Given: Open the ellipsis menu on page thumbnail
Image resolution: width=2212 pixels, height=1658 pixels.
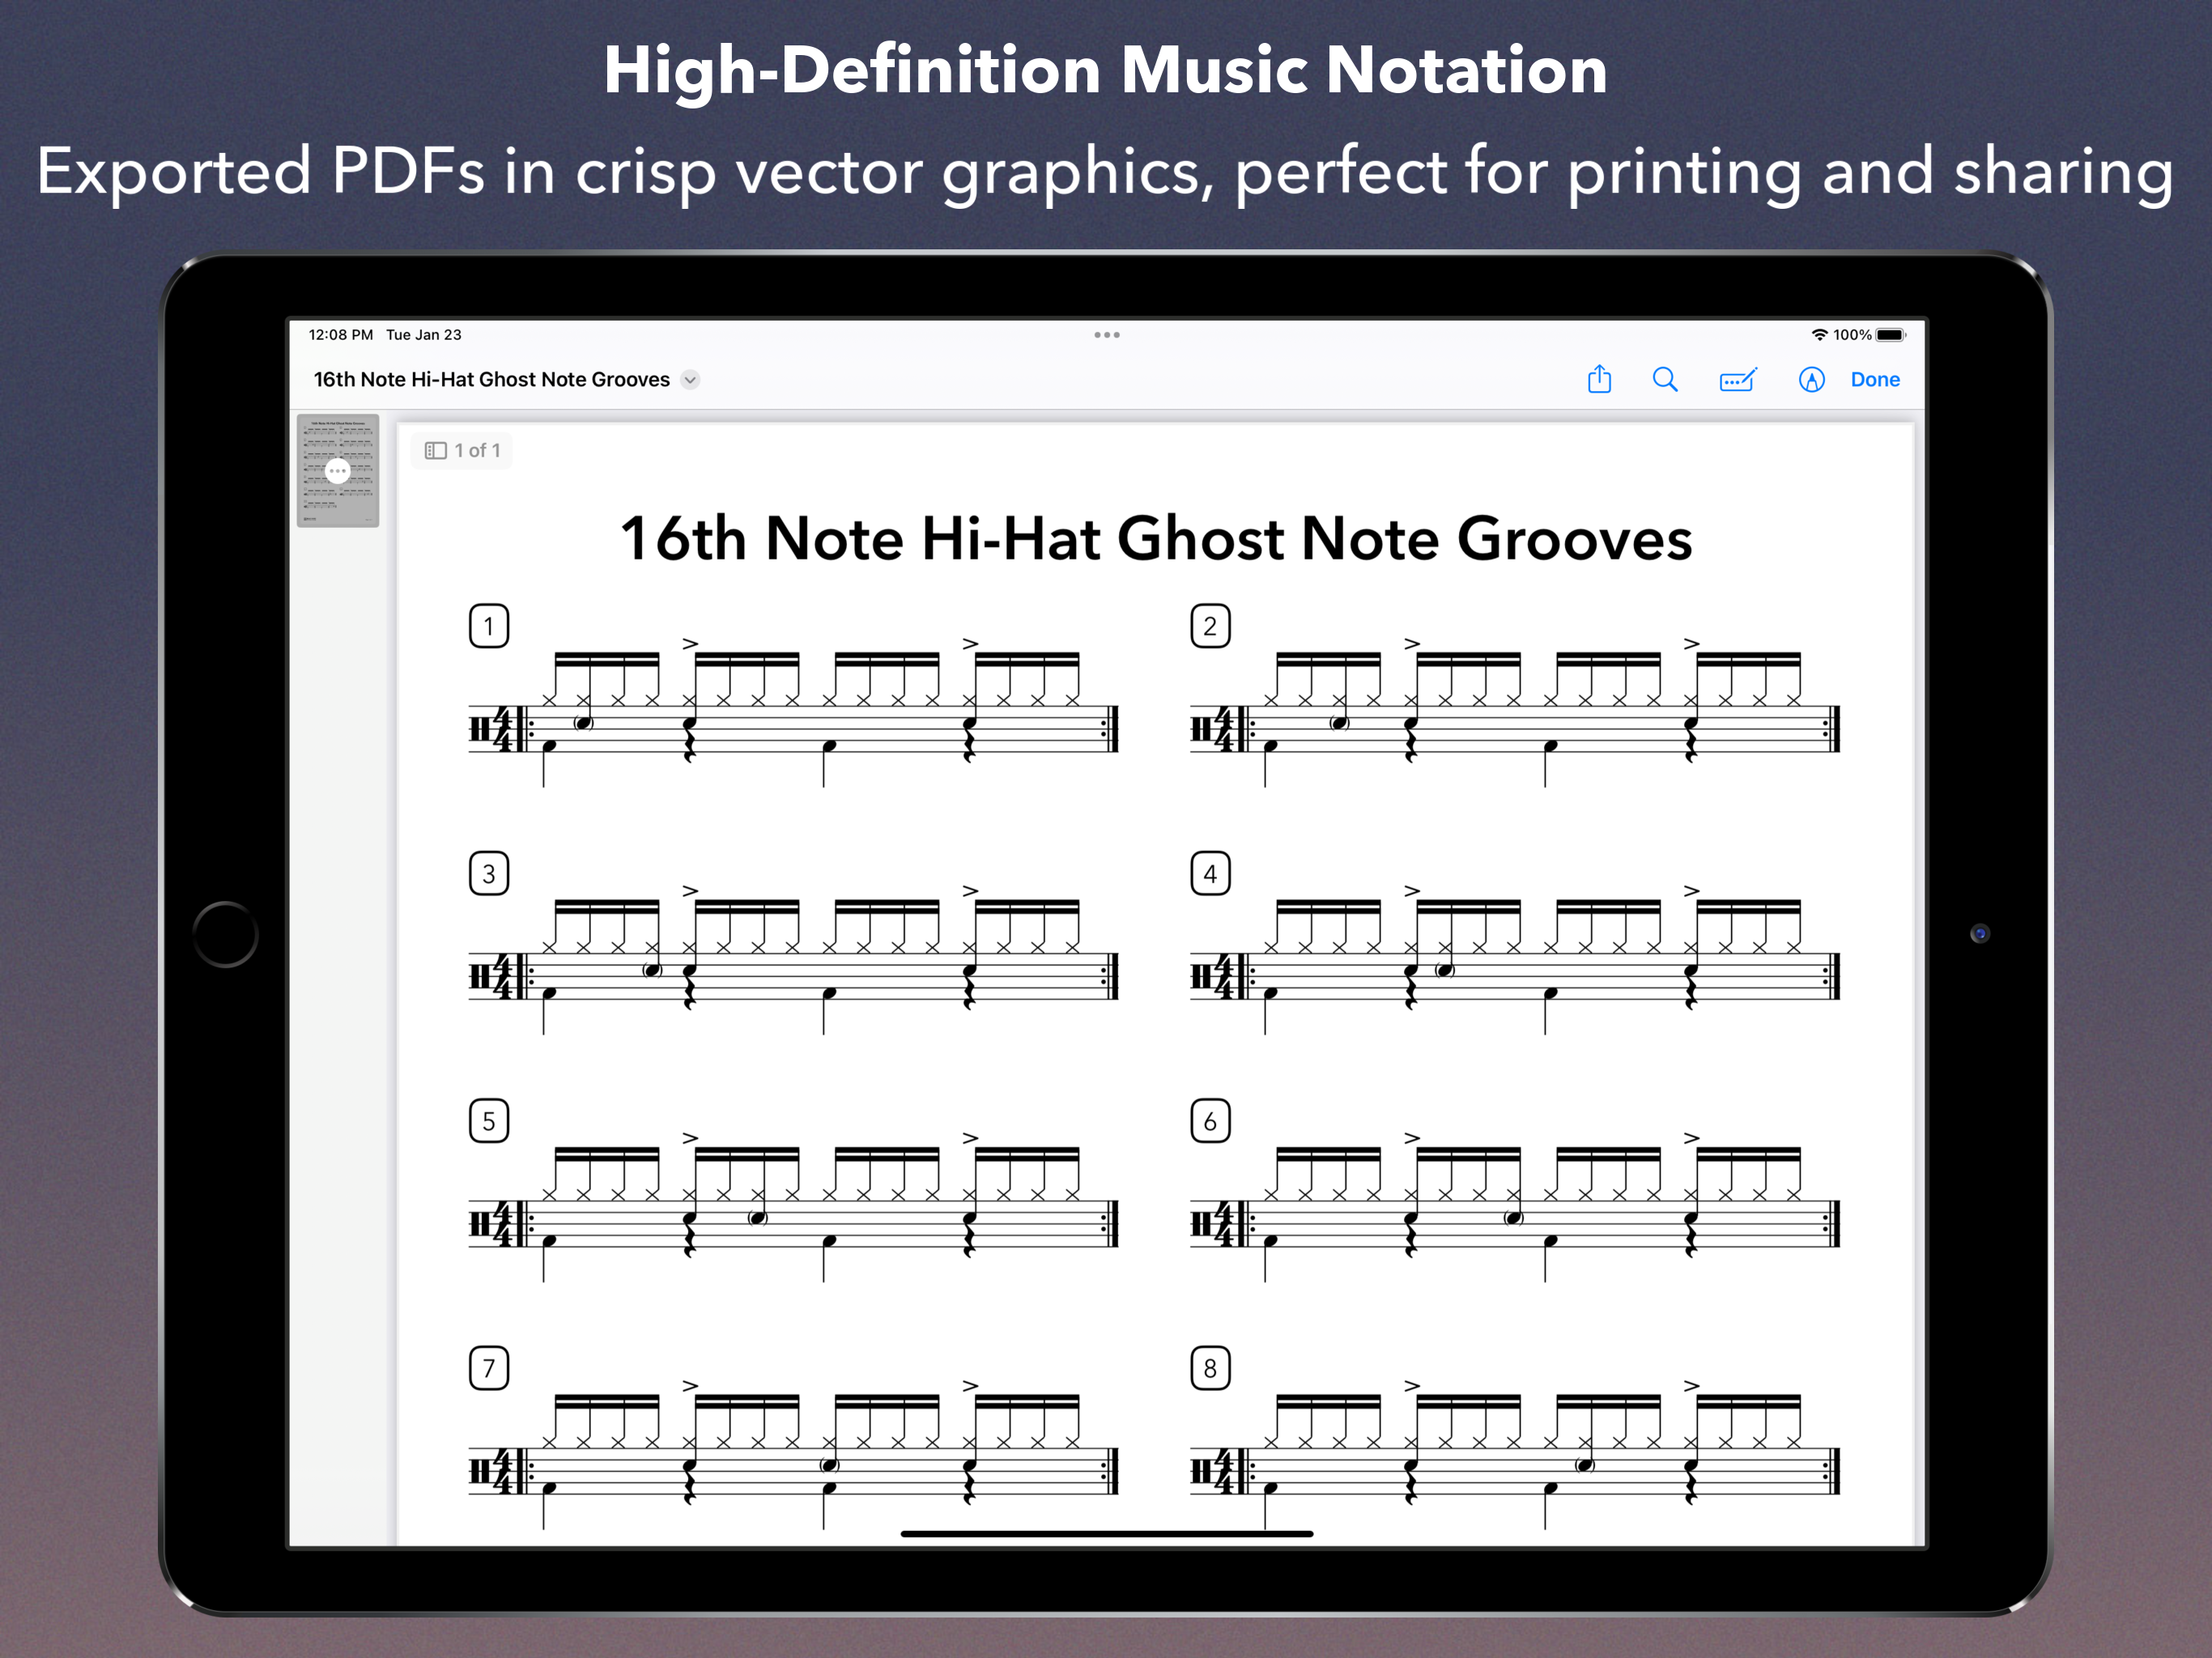Looking at the screenshot, I should [338, 470].
